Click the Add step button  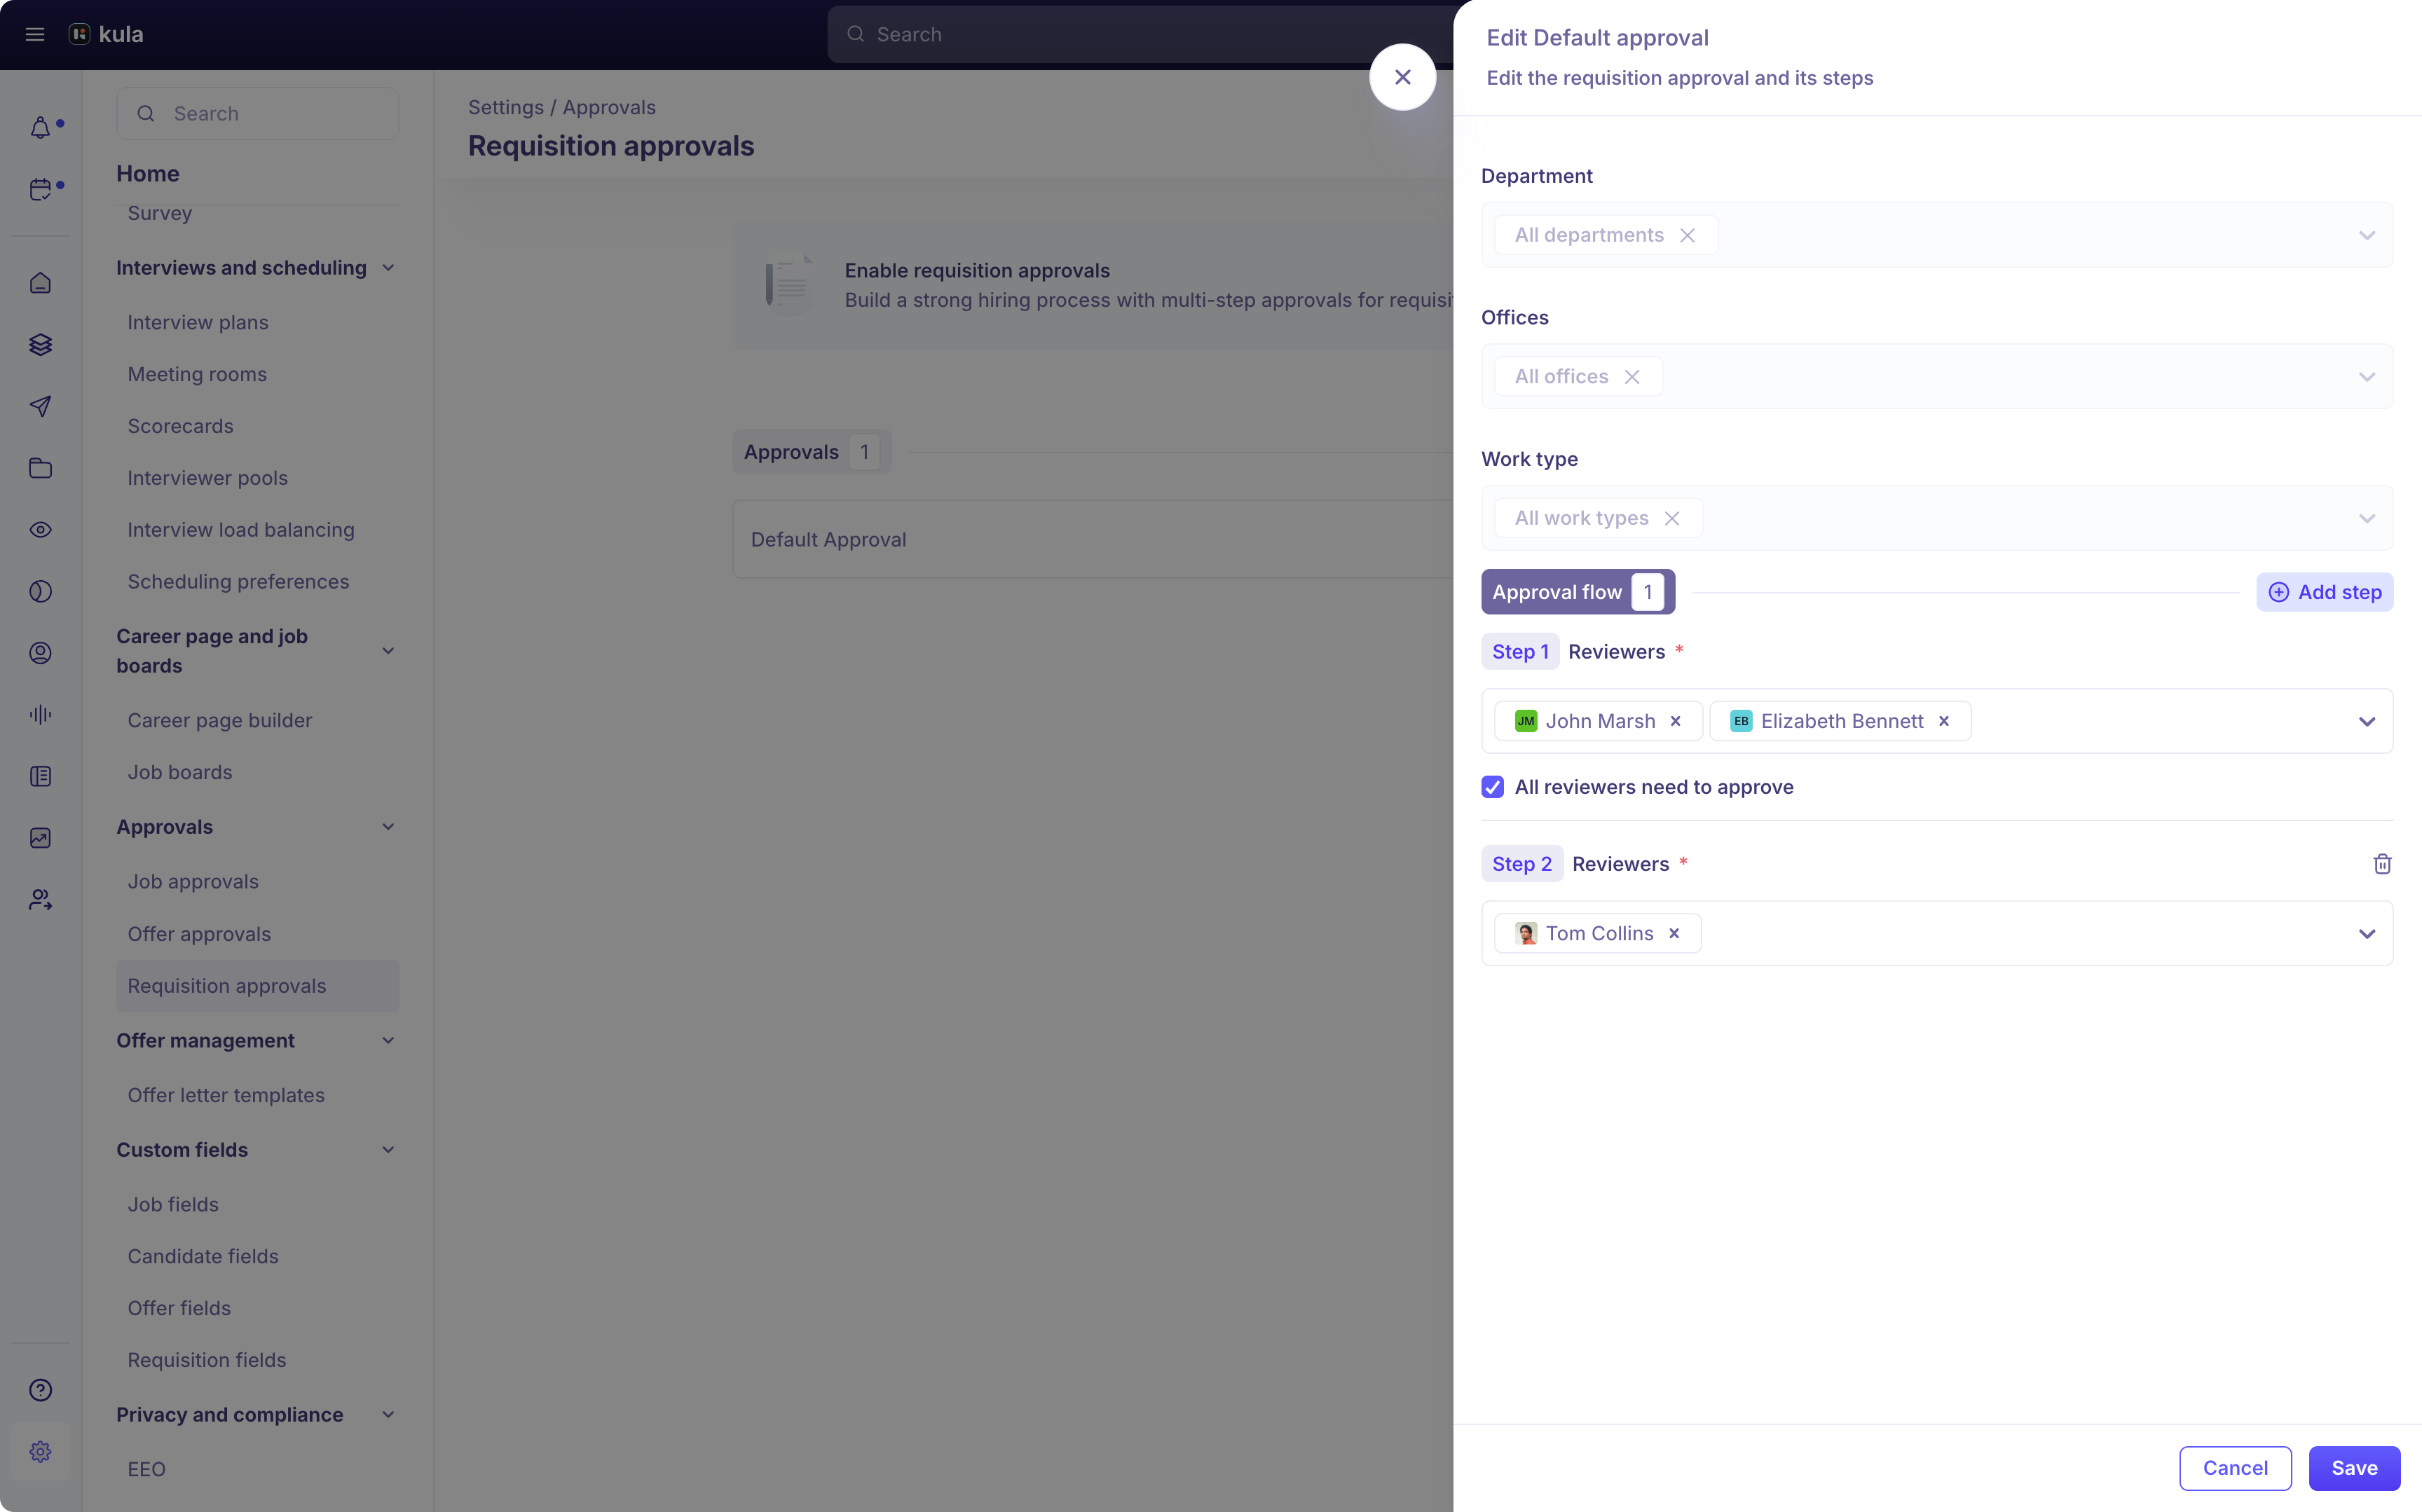[2324, 592]
